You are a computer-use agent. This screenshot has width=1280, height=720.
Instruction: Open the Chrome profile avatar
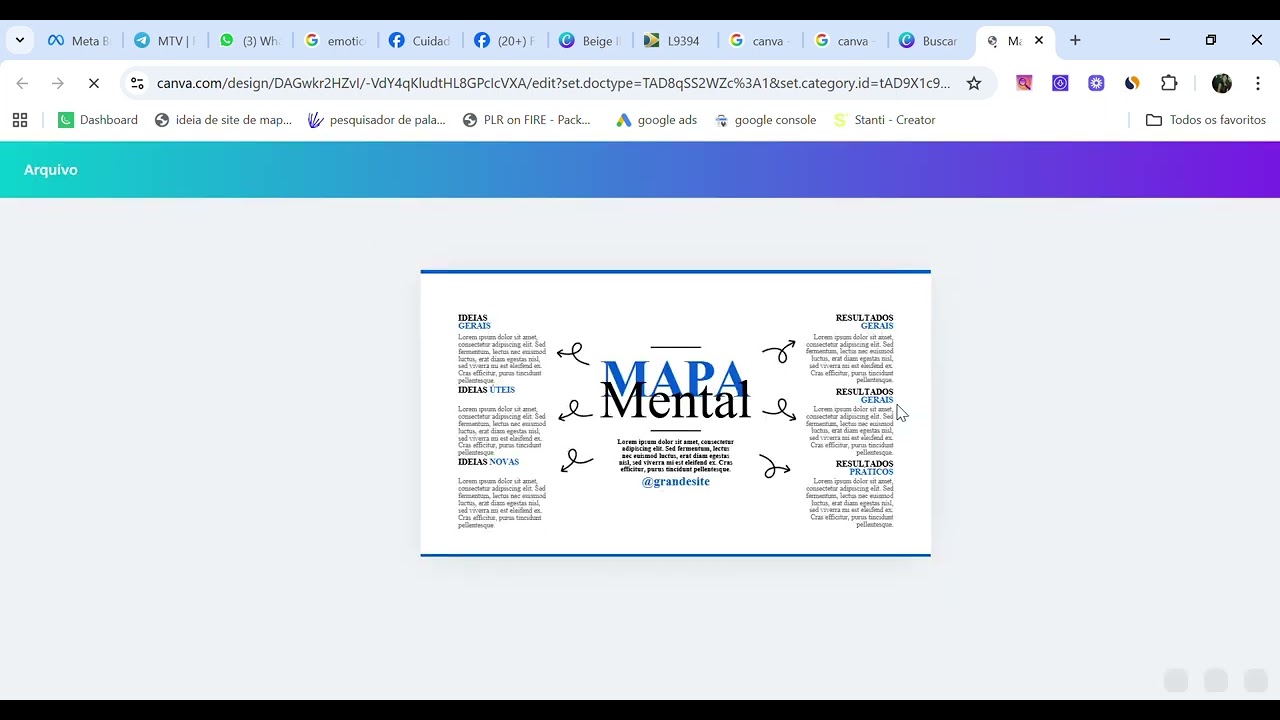[1222, 84]
